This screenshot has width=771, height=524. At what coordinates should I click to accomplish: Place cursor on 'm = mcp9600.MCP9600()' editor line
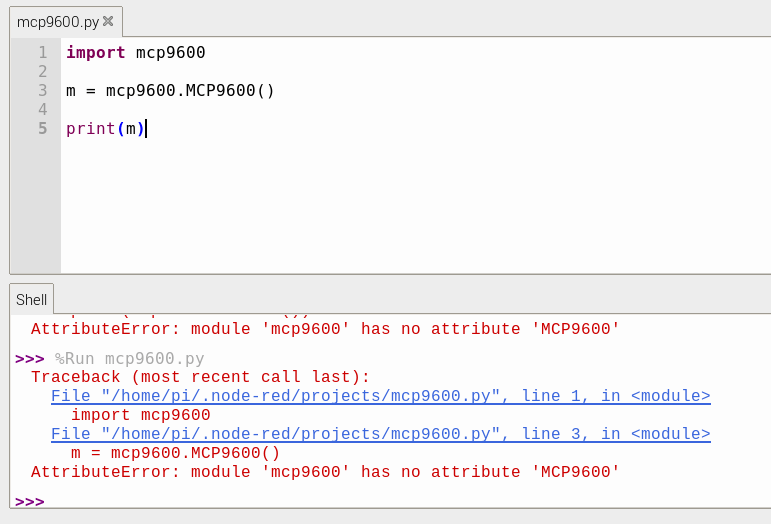pyautogui.click(x=170, y=90)
